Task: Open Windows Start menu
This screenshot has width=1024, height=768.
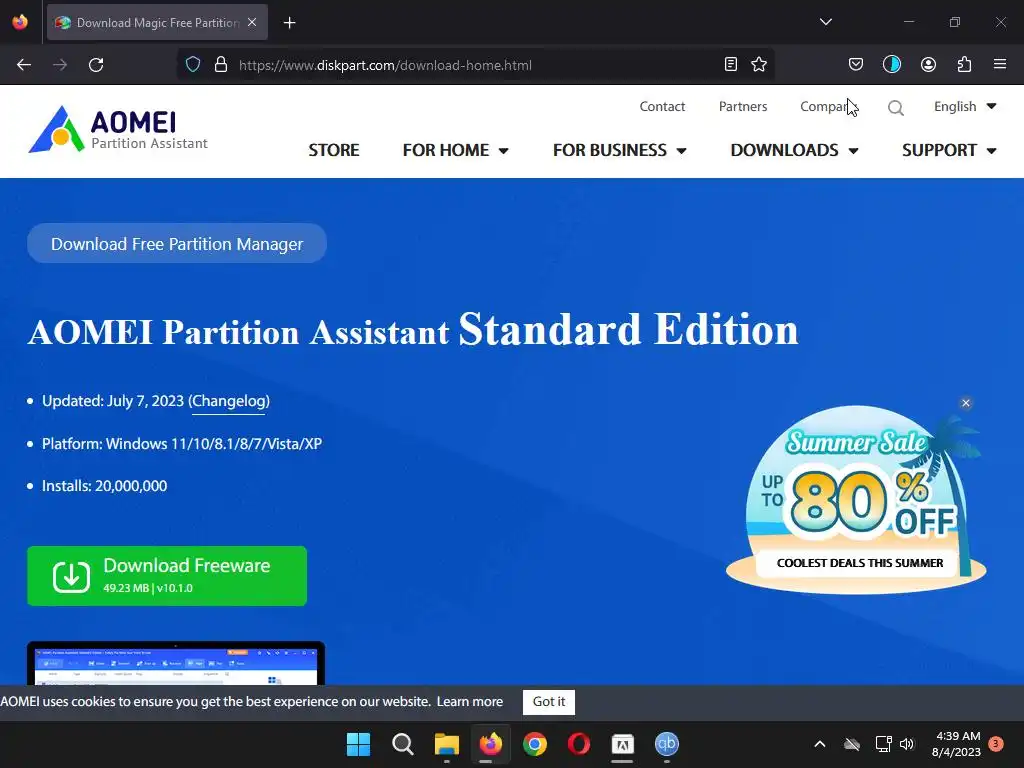Action: (x=358, y=744)
